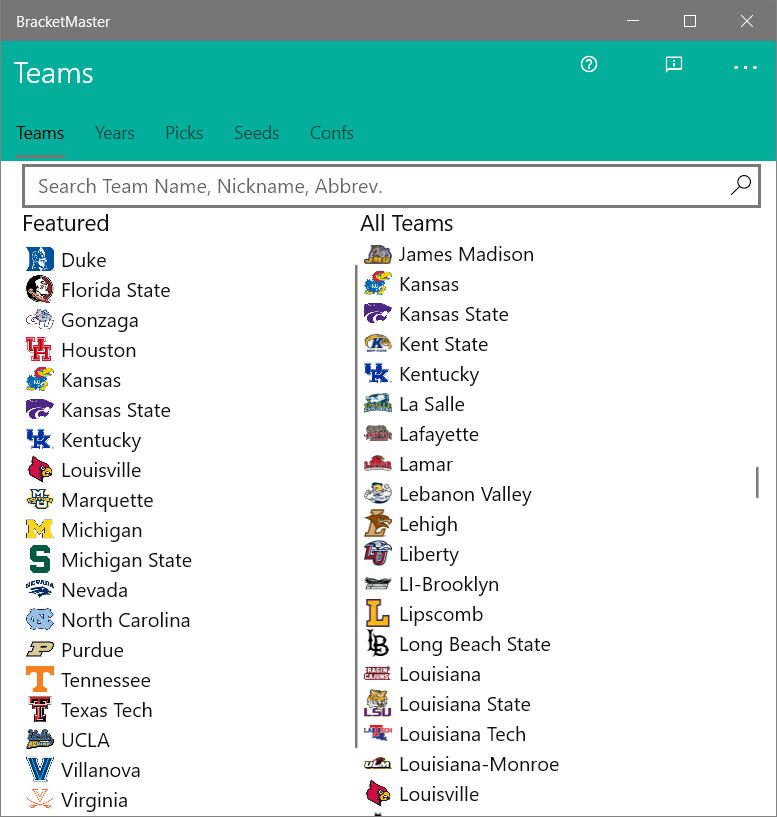Choose Louisville in All Teams list
Image resolution: width=777 pixels, height=817 pixels.
(439, 794)
